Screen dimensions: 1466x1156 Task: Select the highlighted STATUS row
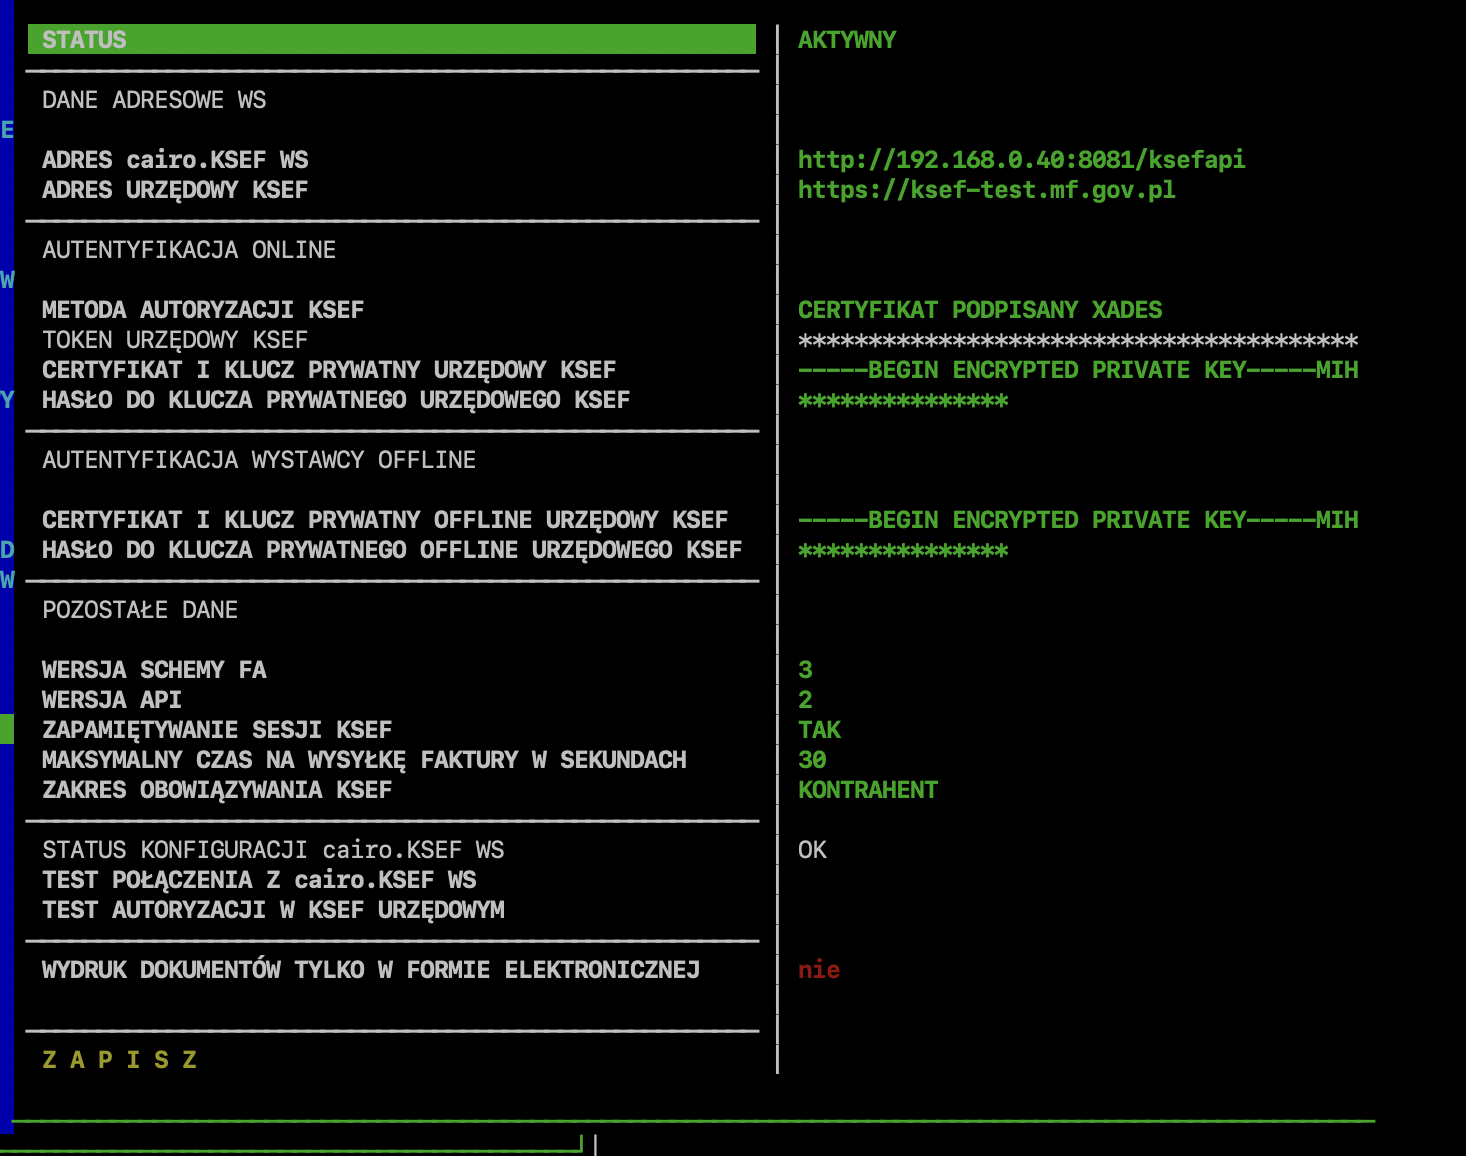[390, 40]
